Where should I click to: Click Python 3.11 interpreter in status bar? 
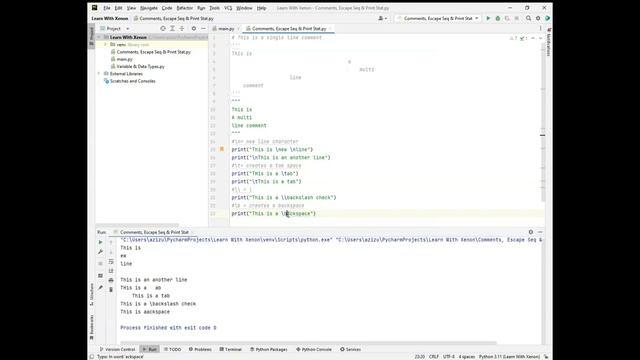(x=509, y=357)
